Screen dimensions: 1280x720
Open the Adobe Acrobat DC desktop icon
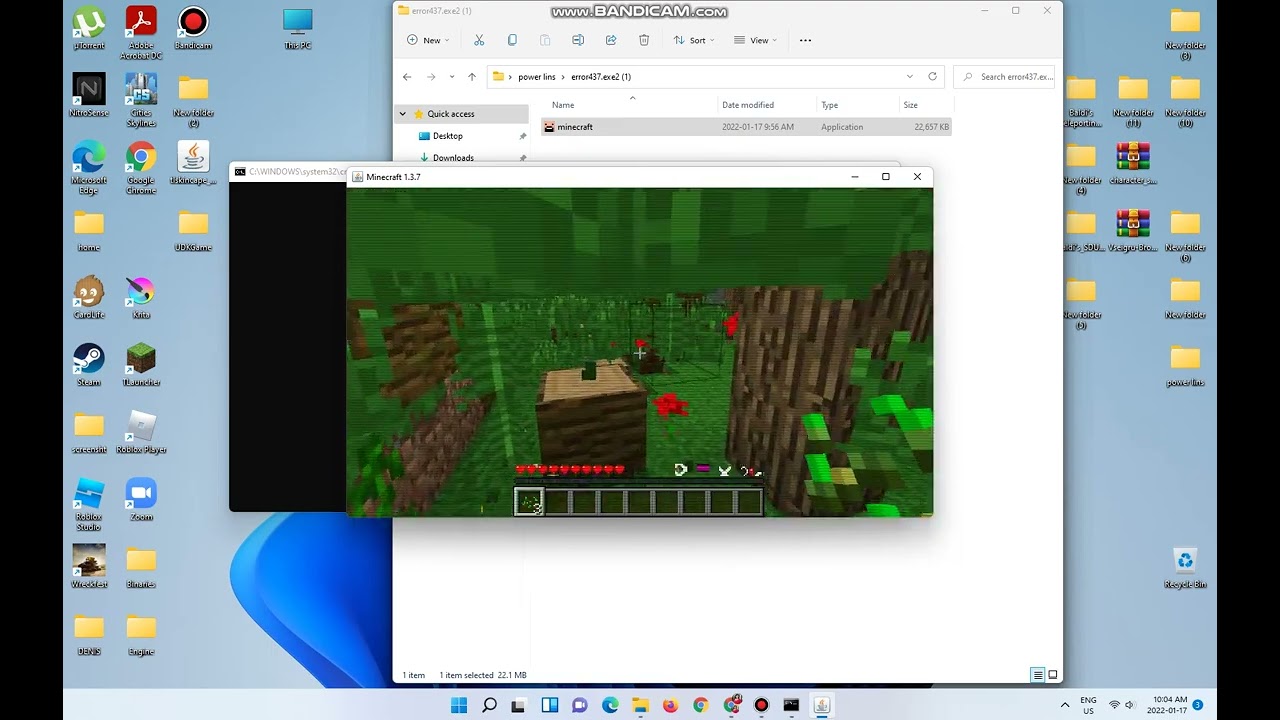141,32
